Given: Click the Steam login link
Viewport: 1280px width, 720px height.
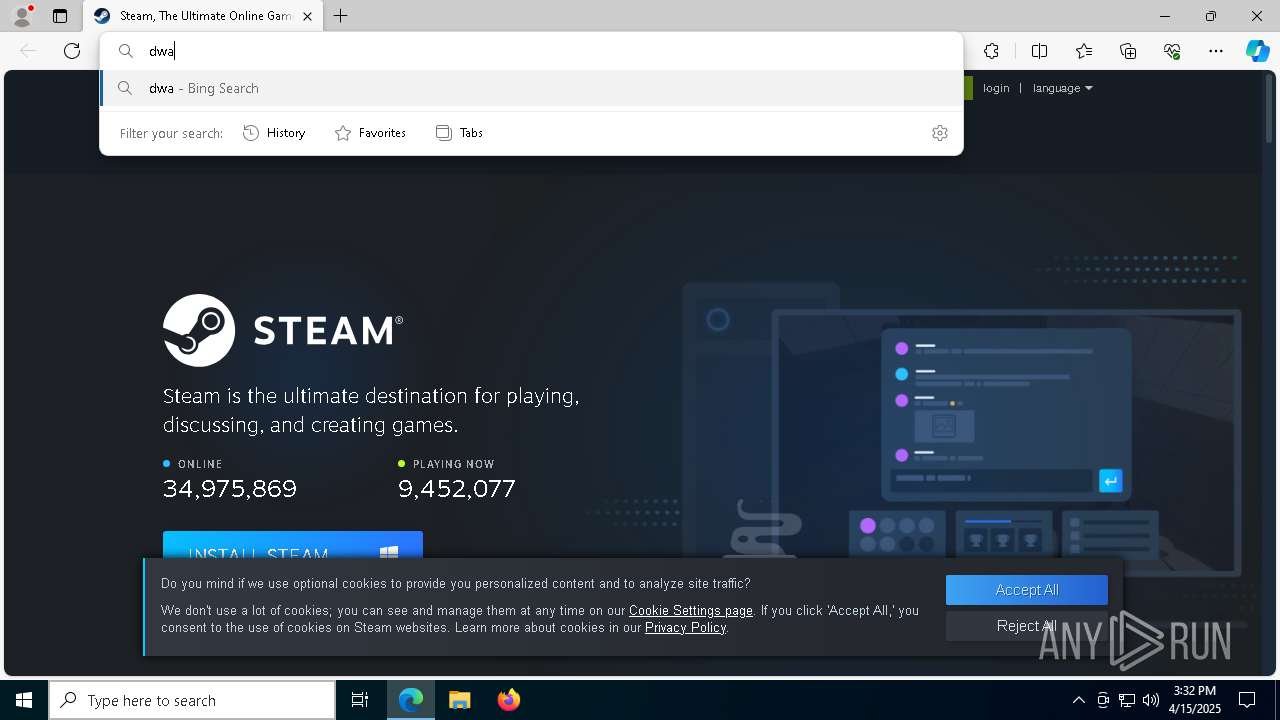Looking at the screenshot, I should pyautogui.click(x=996, y=88).
